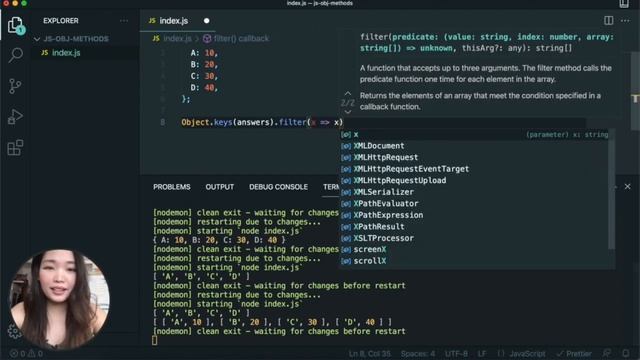Image resolution: width=640 pixels, height=360 pixels.
Task: Open notifications bell in status bar
Action: 626,353
